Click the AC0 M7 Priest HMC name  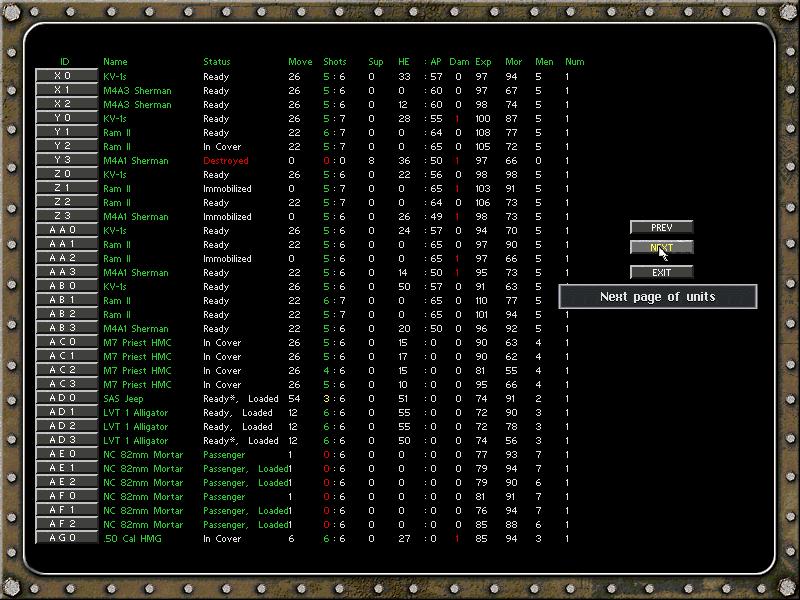tap(137, 343)
